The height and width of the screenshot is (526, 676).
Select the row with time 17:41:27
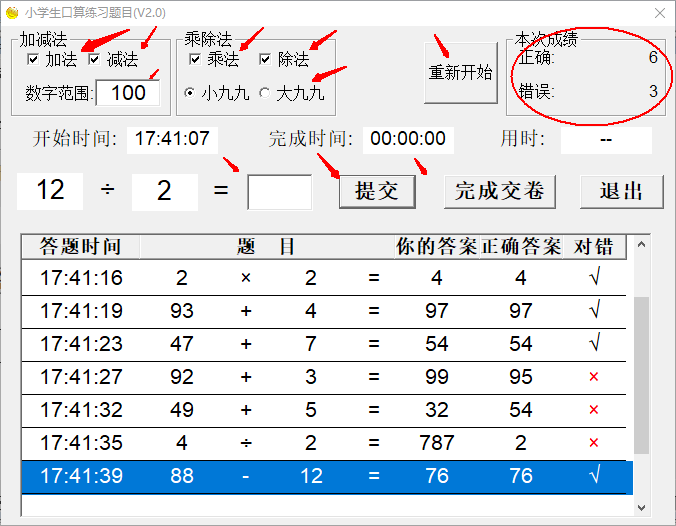tap(324, 377)
